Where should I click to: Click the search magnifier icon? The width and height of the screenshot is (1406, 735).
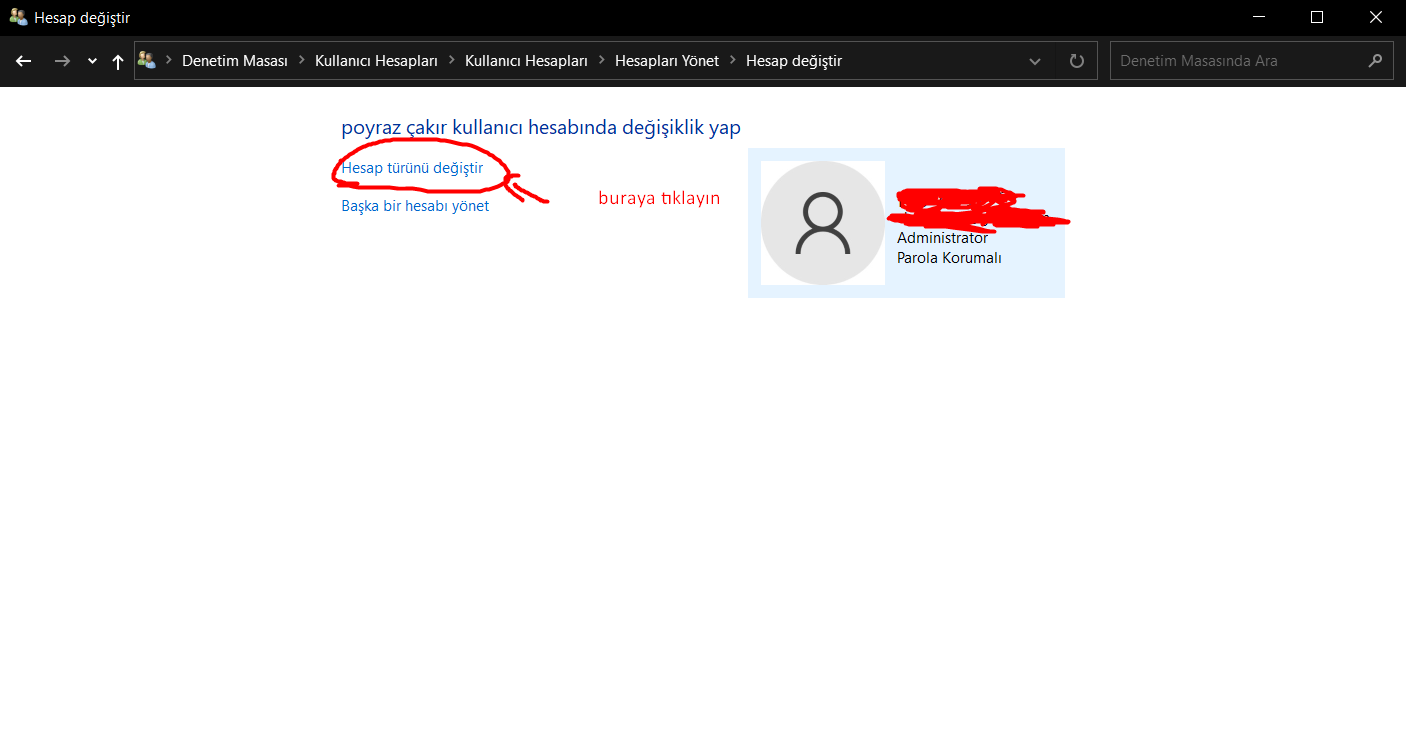click(x=1376, y=61)
